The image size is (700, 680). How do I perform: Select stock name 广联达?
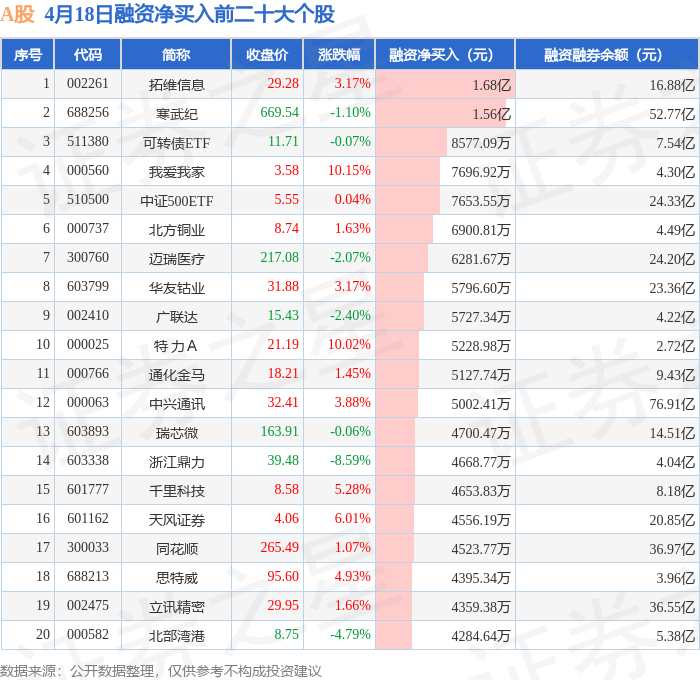tap(177, 317)
